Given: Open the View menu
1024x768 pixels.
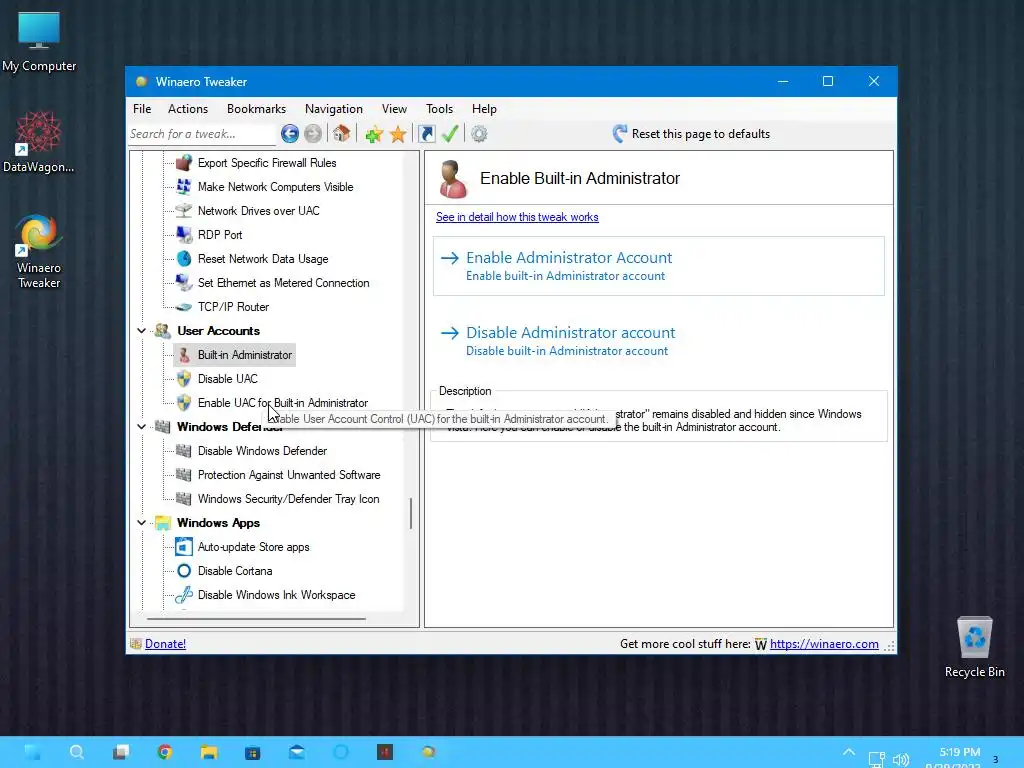Looking at the screenshot, I should tap(394, 109).
